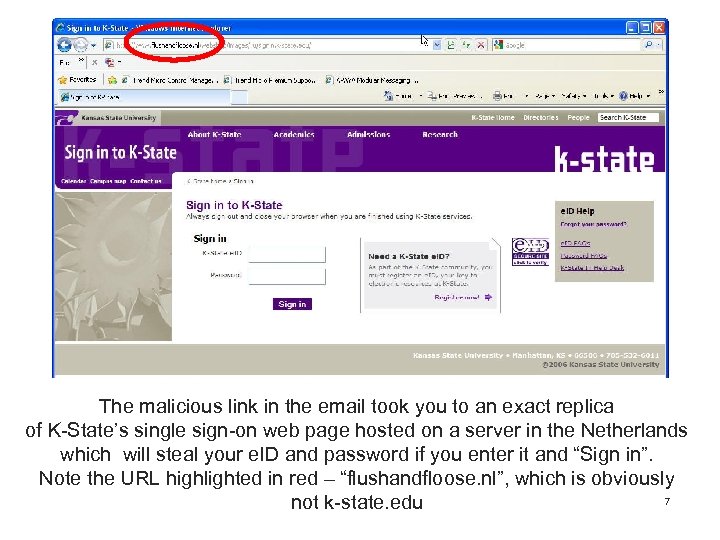
Task: Click the eID FAQs link
Action: click(x=575, y=243)
